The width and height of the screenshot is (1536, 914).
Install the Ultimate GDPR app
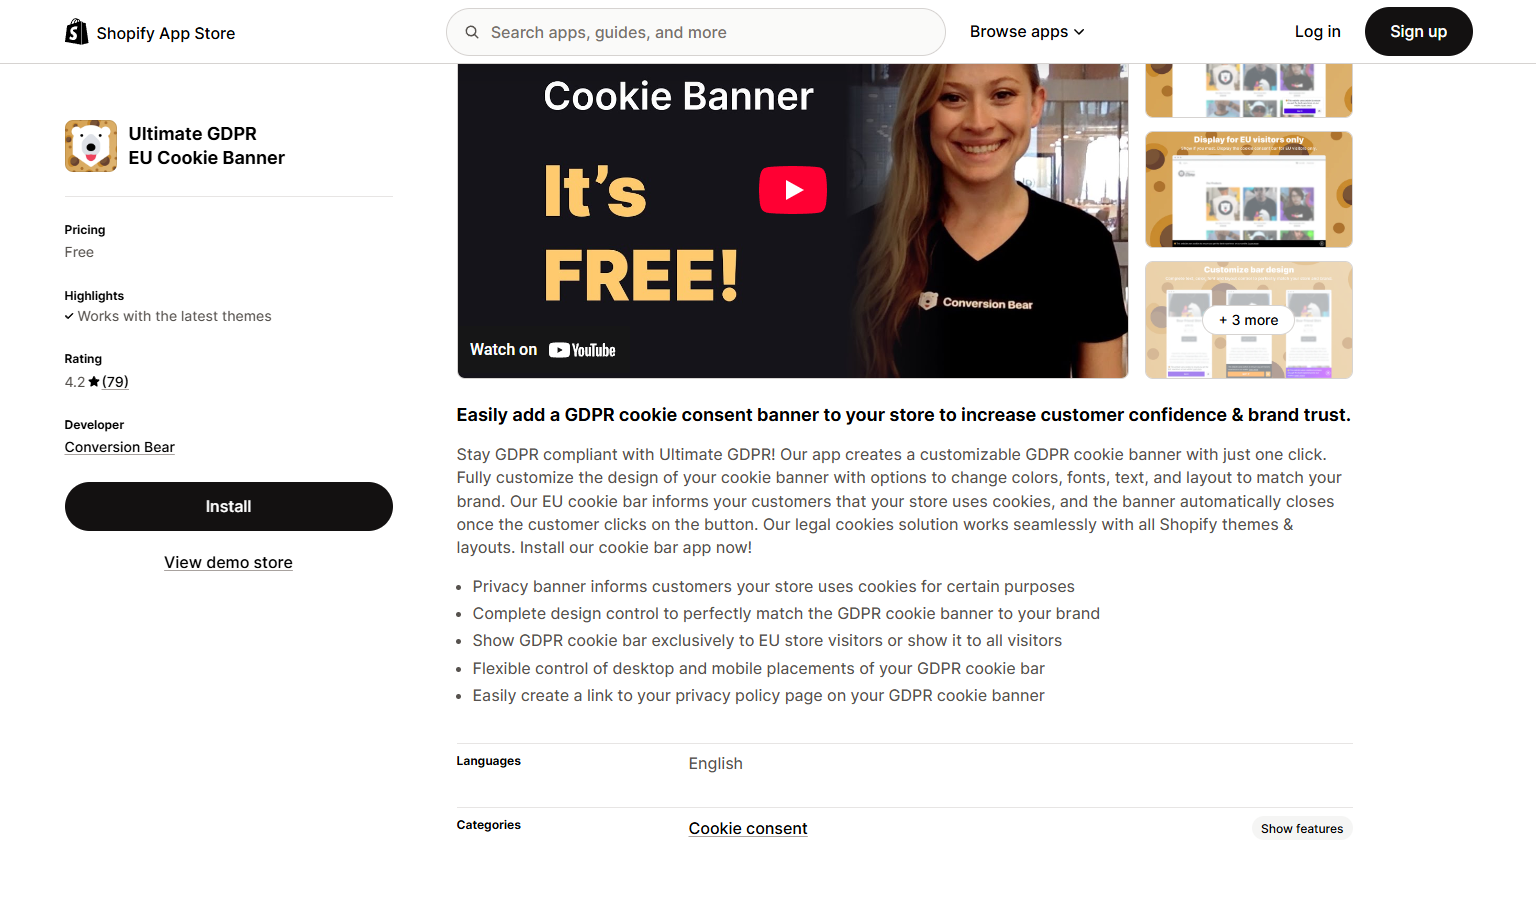click(x=229, y=507)
